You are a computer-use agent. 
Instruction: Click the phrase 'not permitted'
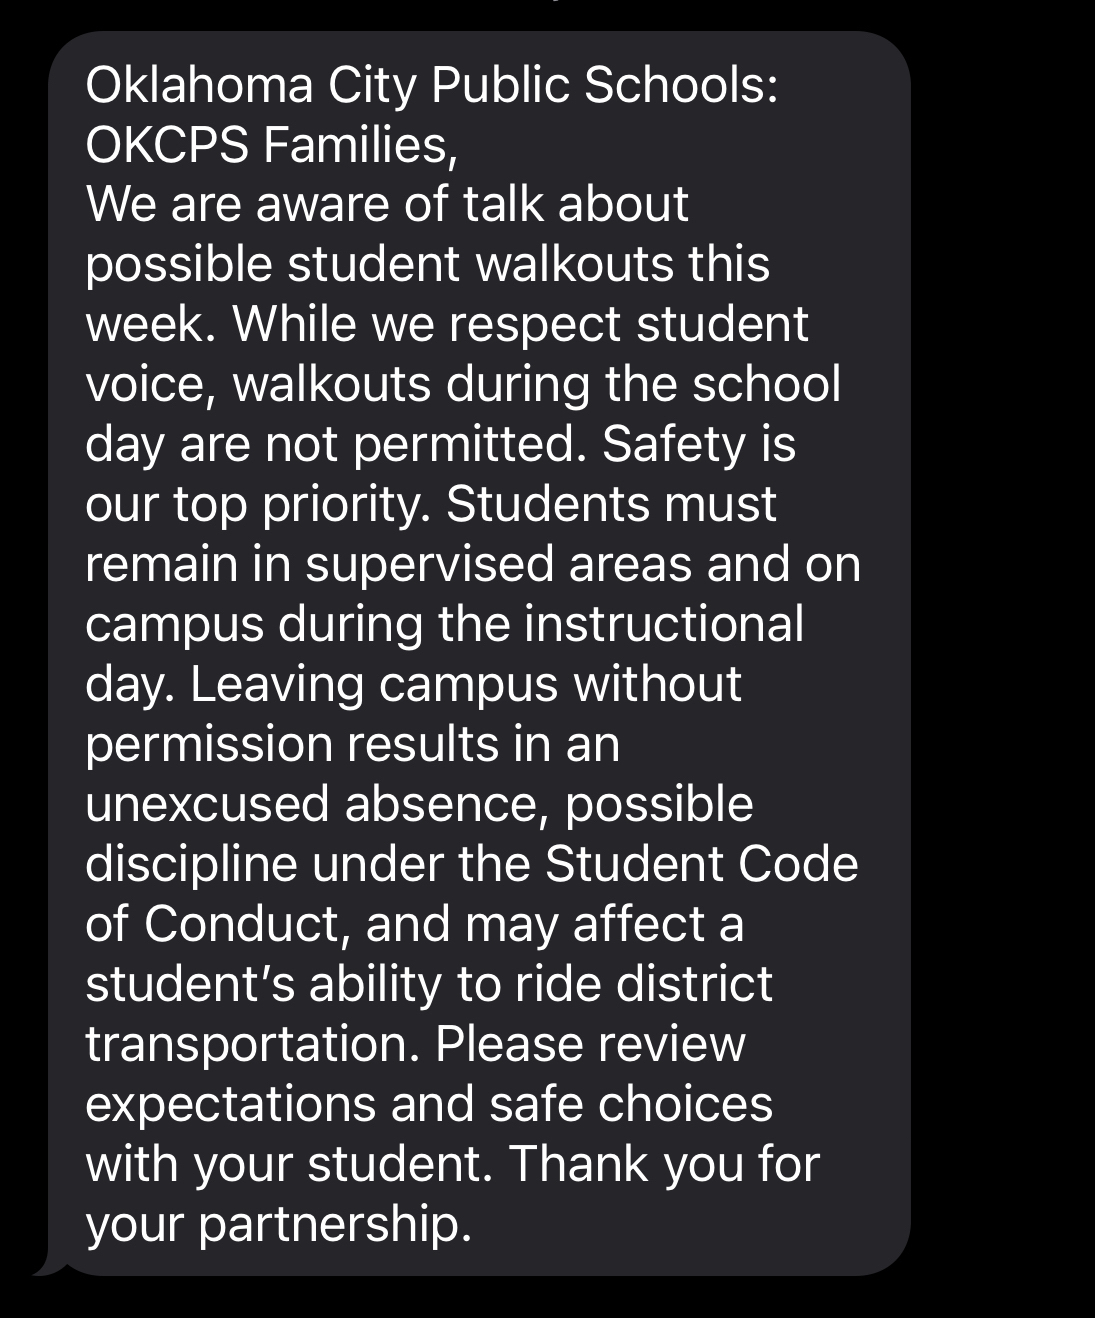coord(422,445)
